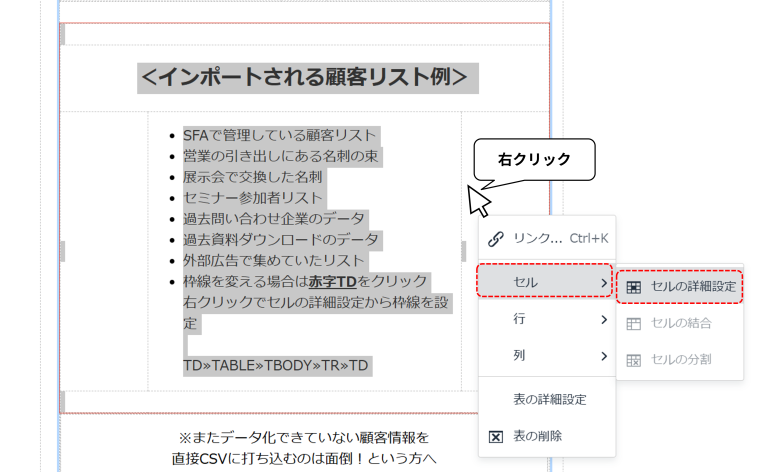768x472 pixels.
Task: Click the TD»TABLE»TBODY»TR»TD path text
Action: click(275, 366)
